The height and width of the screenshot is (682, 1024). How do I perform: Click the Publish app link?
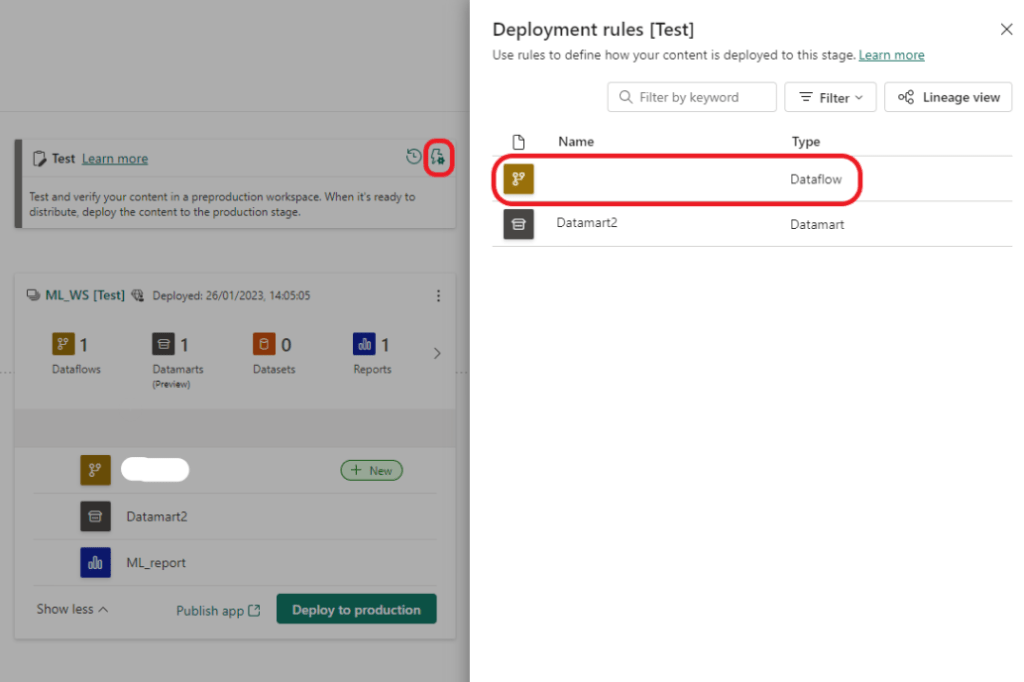218,610
